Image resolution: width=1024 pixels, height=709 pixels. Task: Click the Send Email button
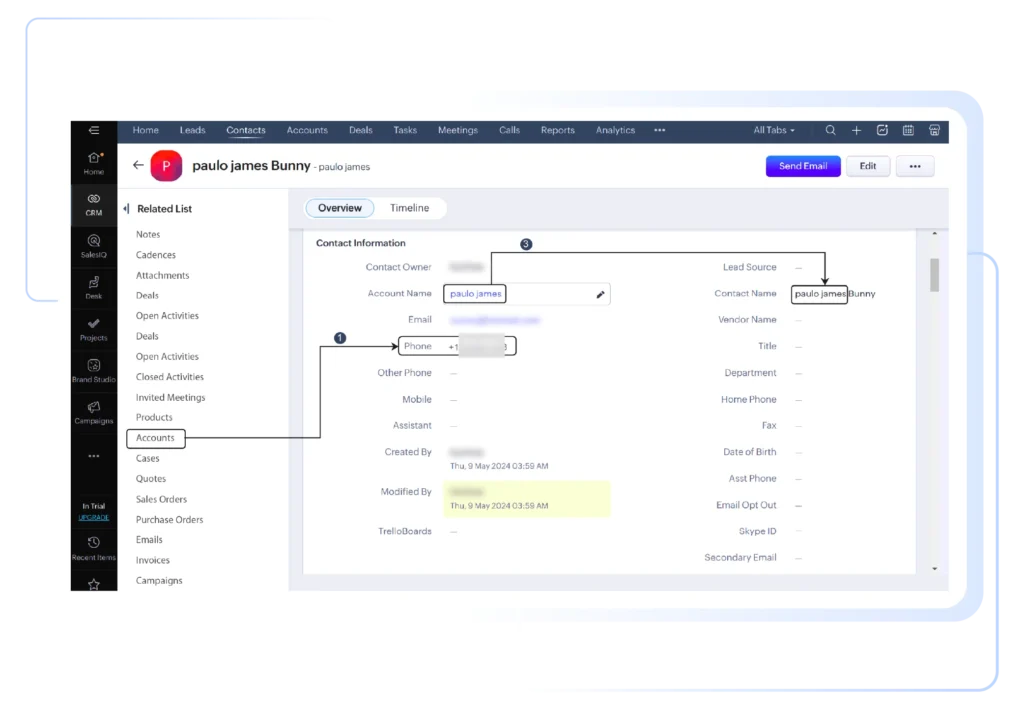coord(803,166)
